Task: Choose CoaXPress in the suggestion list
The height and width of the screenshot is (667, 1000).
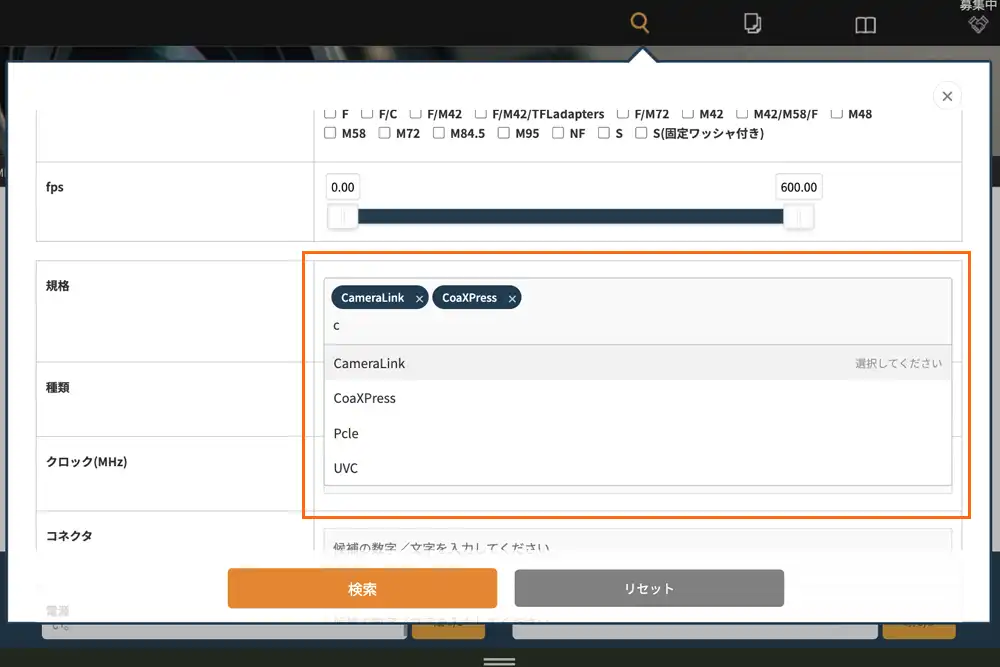Action: coord(365,398)
